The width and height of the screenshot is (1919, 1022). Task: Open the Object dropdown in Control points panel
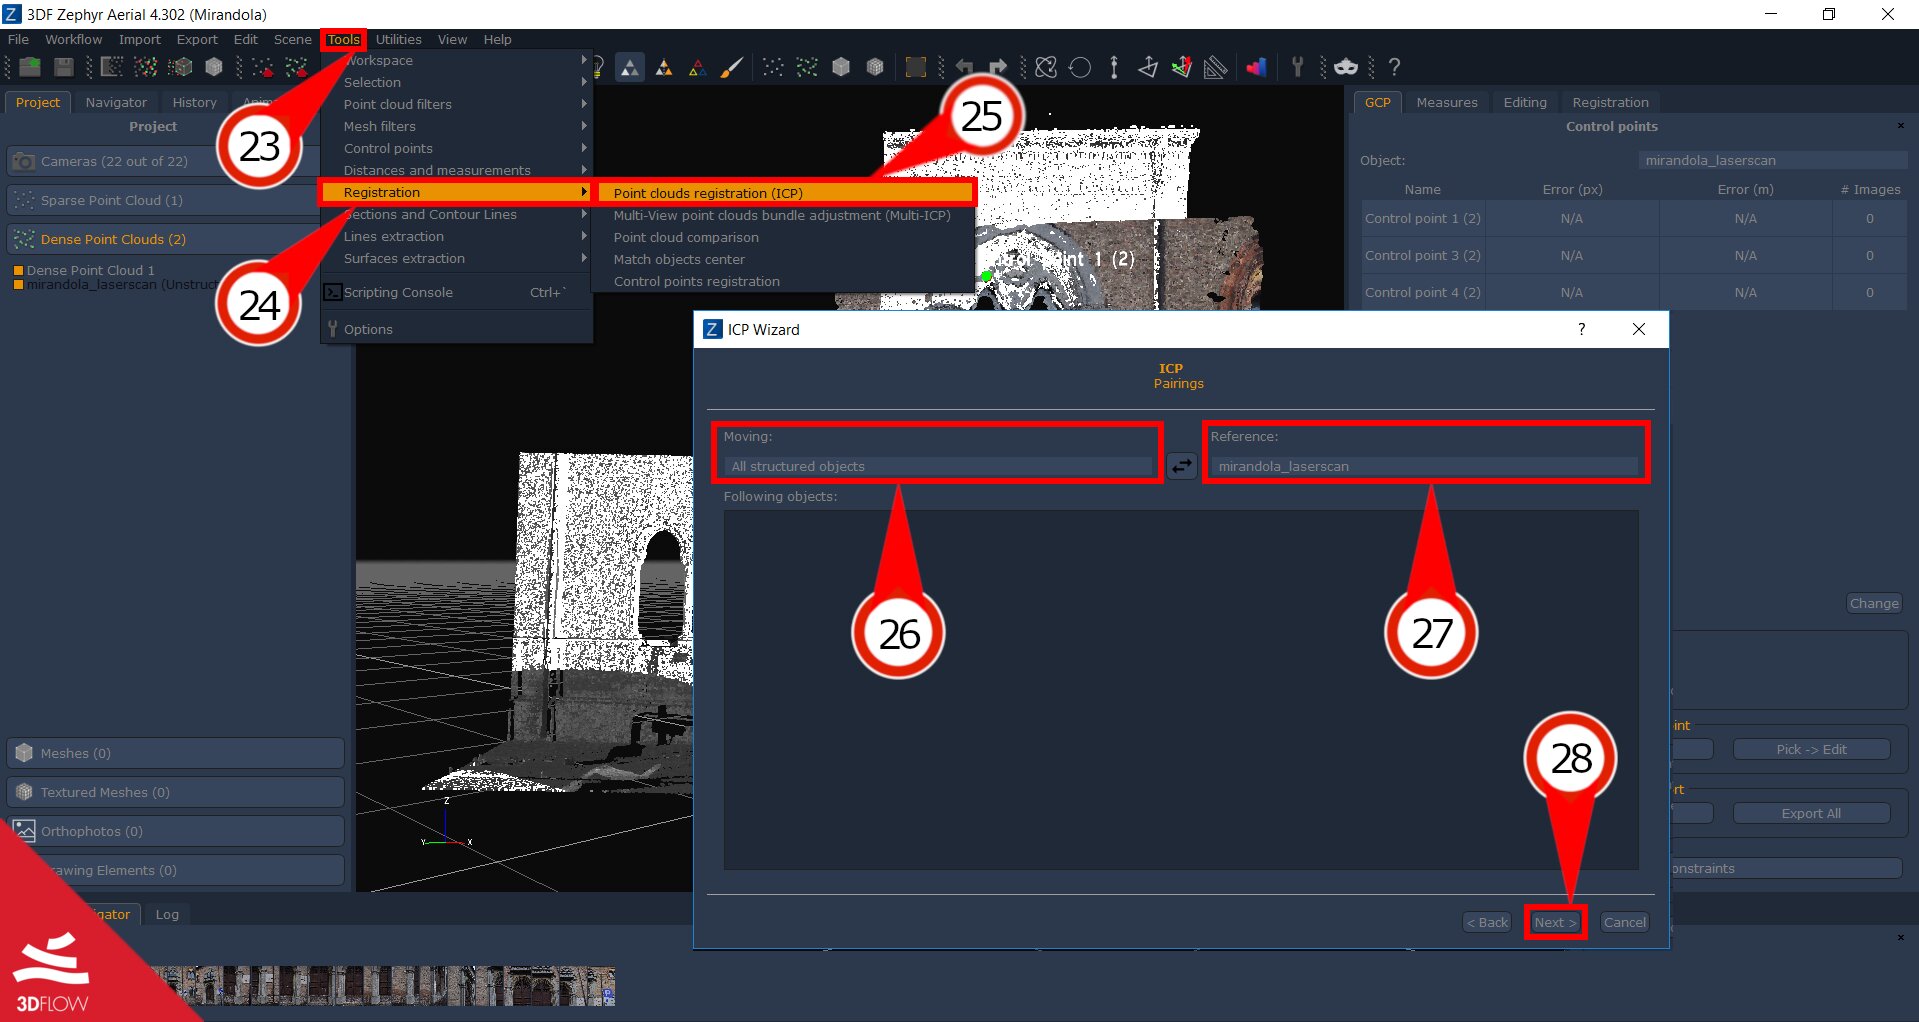coord(1773,160)
